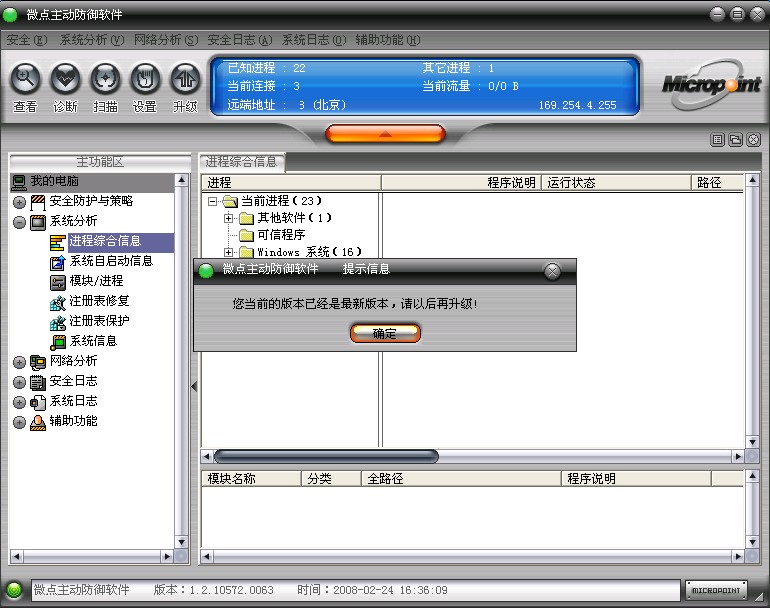
Task: Click the 升级 upgrade arrow icon
Action: pos(185,79)
